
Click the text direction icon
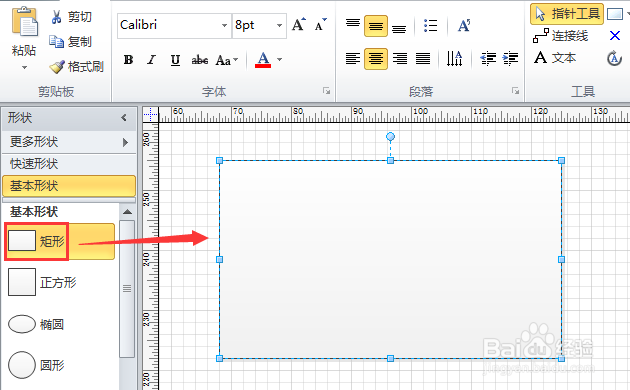(454, 59)
